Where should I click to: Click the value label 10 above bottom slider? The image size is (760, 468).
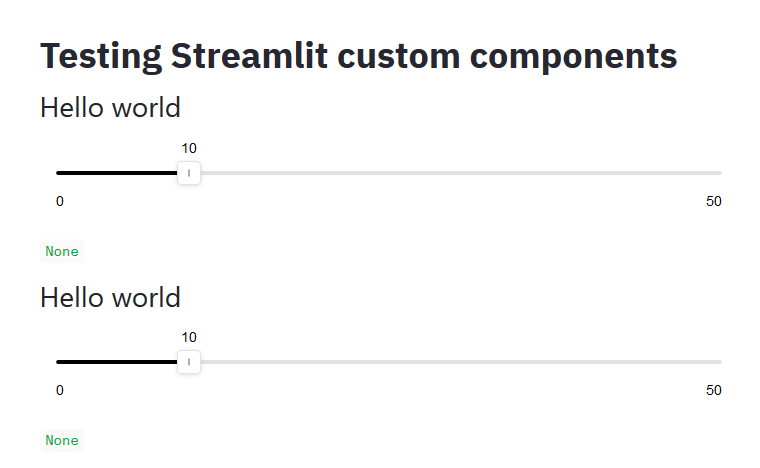[189, 337]
